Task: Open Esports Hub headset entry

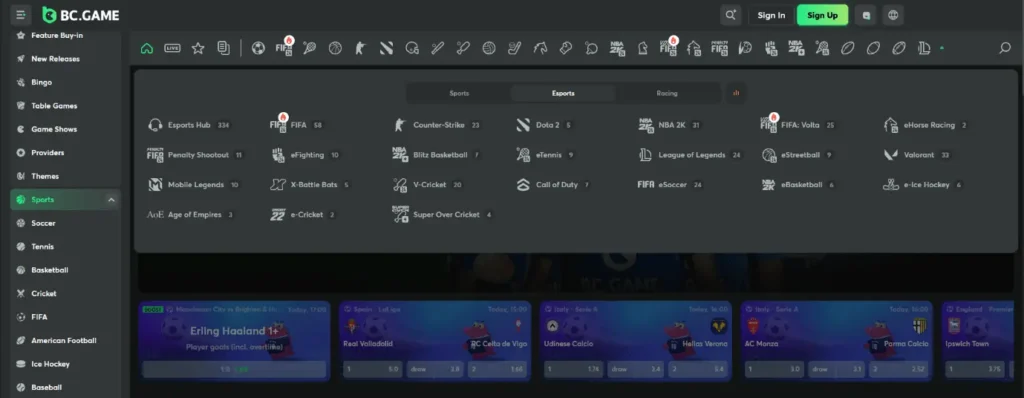Action: click(x=189, y=125)
